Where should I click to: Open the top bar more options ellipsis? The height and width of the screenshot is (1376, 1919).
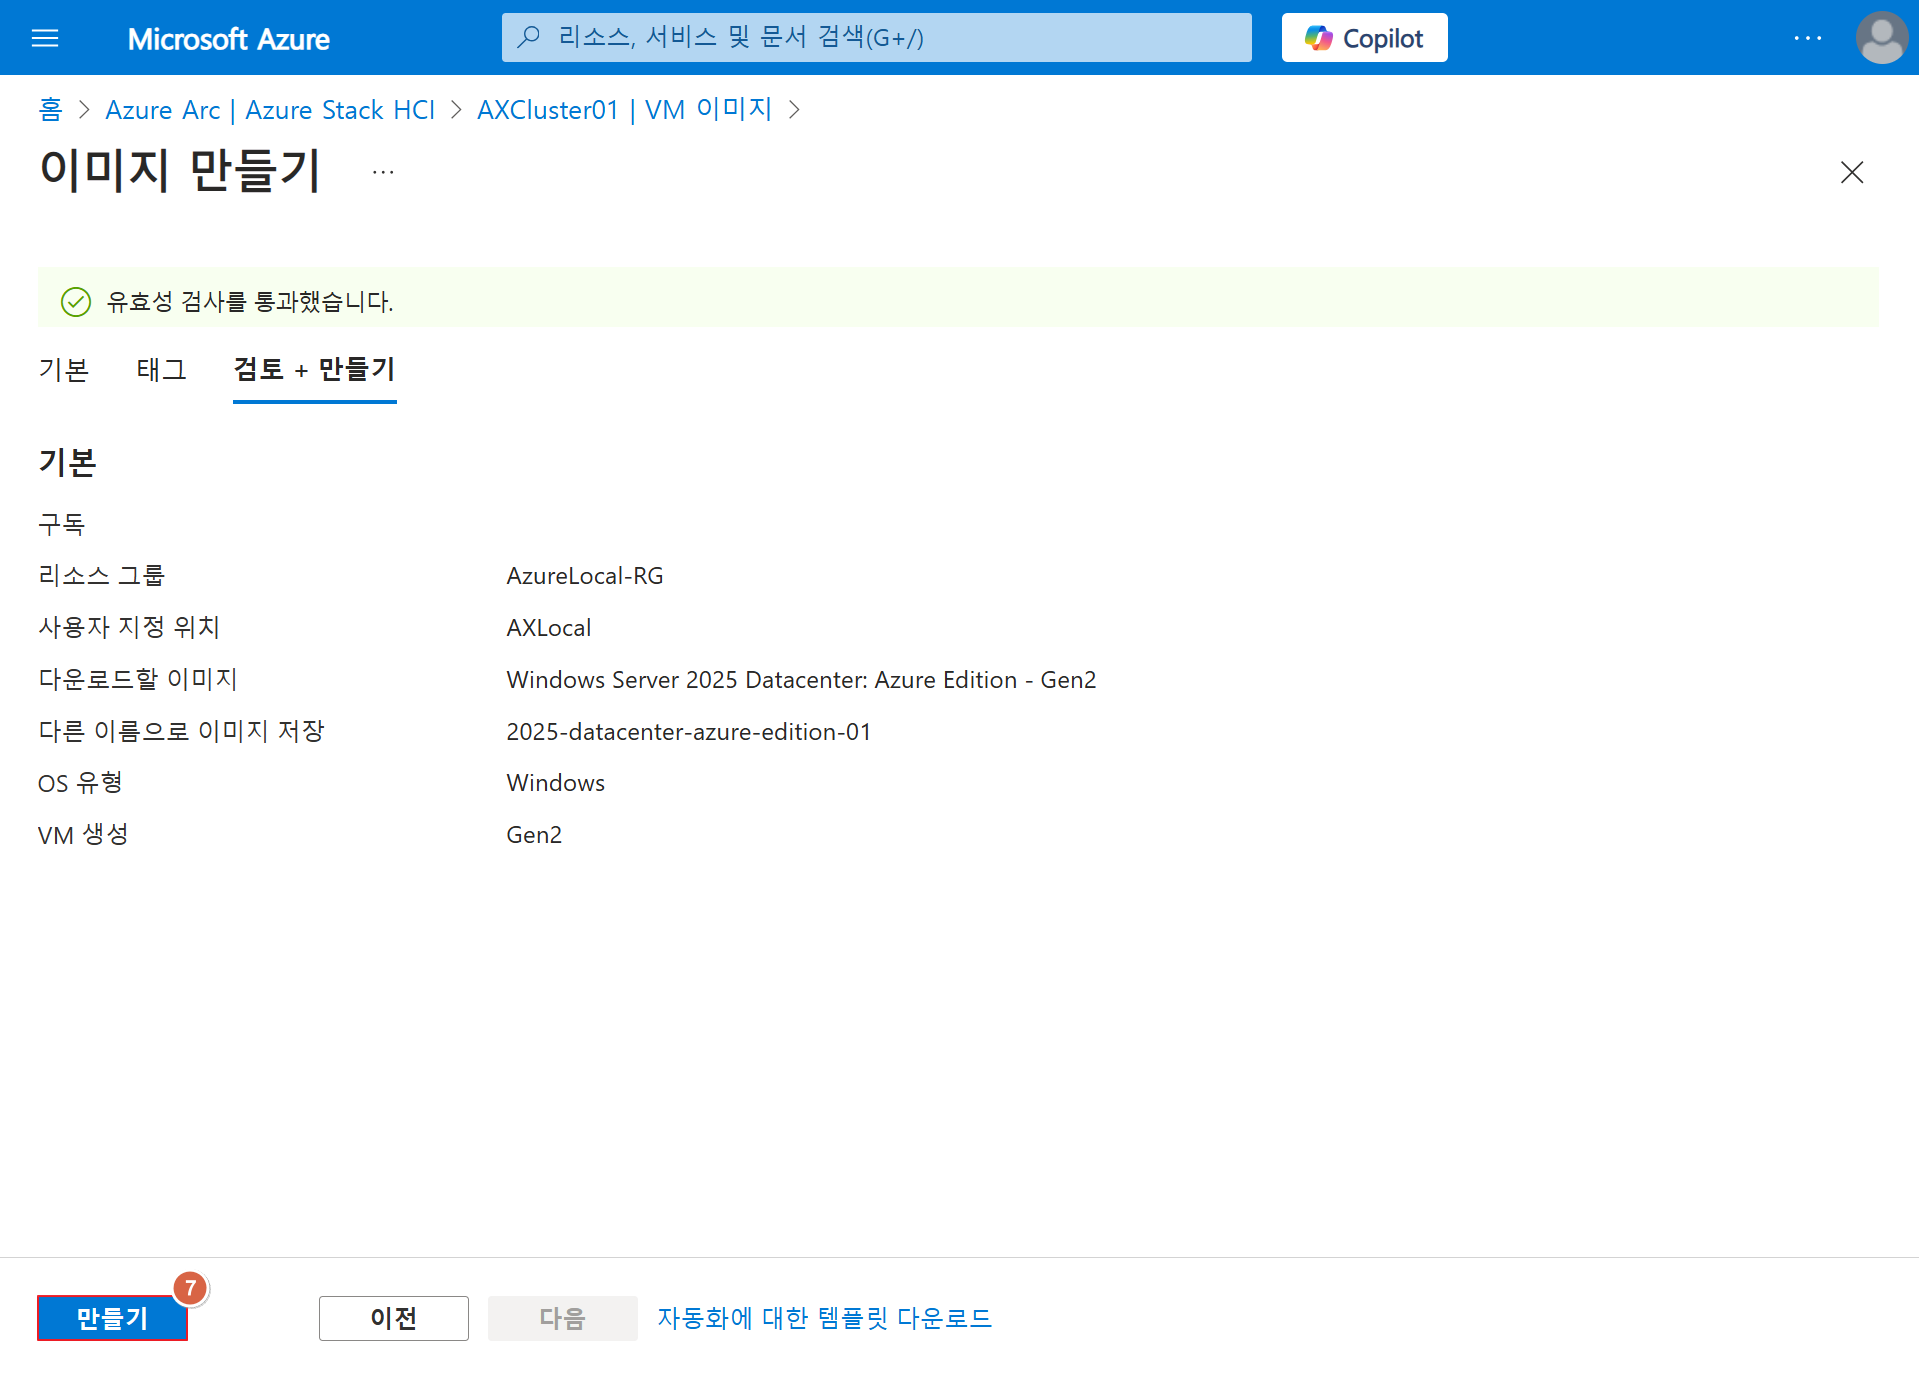pyautogui.click(x=1807, y=38)
